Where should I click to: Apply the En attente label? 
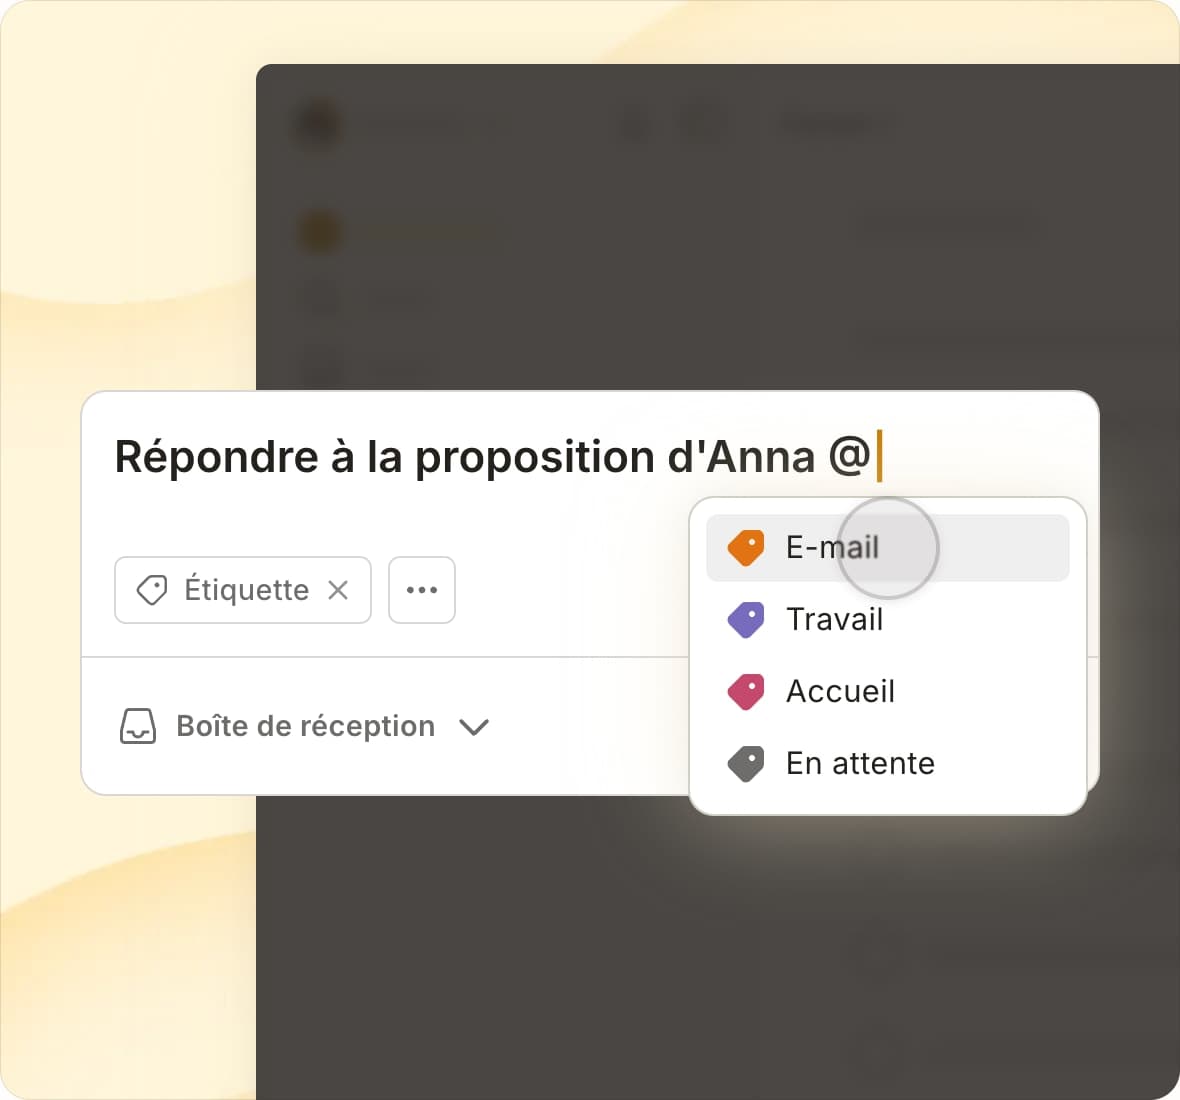(x=860, y=764)
